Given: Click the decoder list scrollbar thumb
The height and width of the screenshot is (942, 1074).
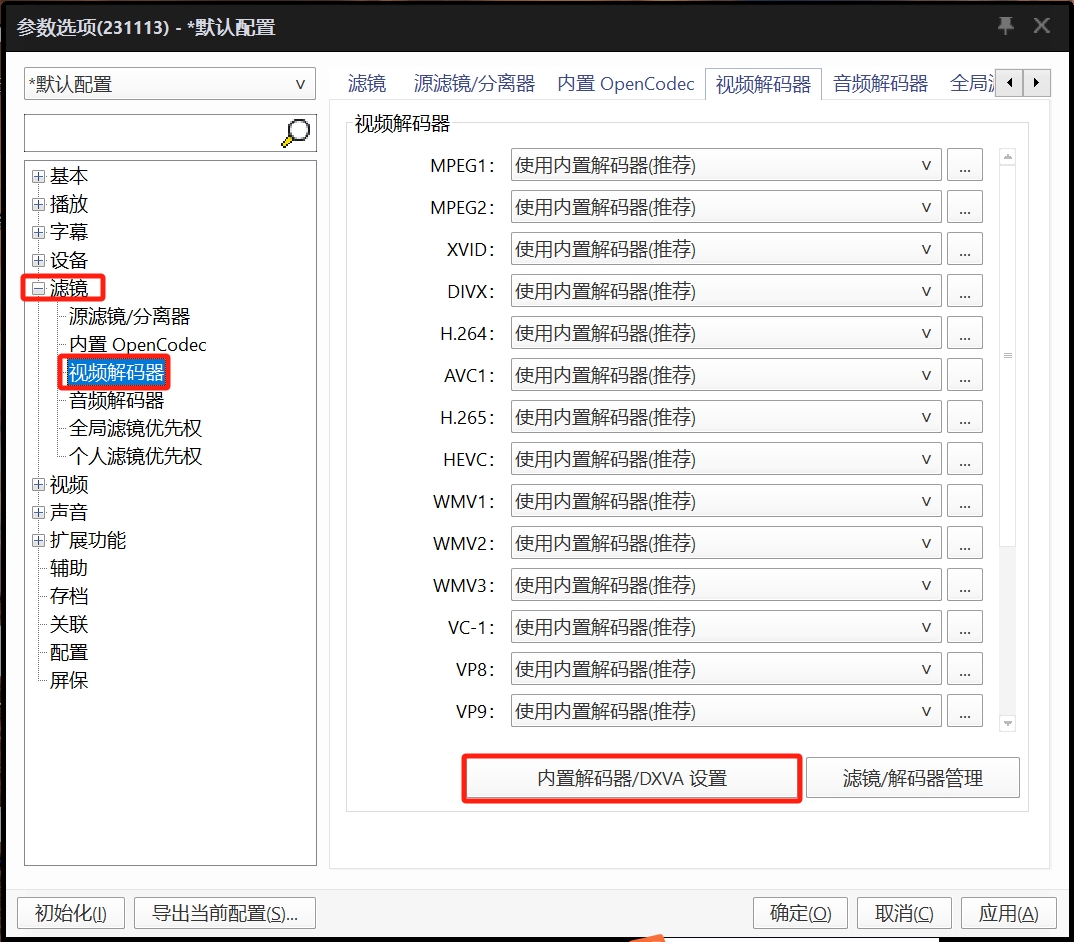Looking at the screenshot, I should [1008, 356].
